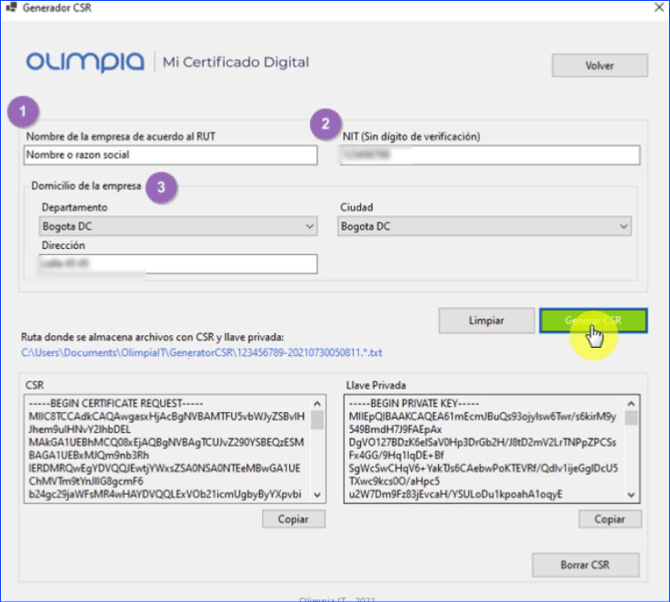Click the Generador CSR window icon
Image resolution: width=670 pixels, height=602 pixels.
[x=11, y=10]
